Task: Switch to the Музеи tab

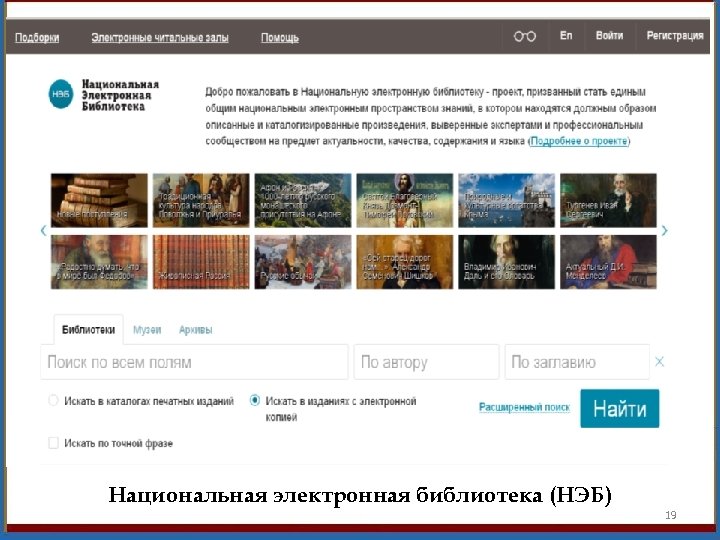Action: tap(147, 330)
